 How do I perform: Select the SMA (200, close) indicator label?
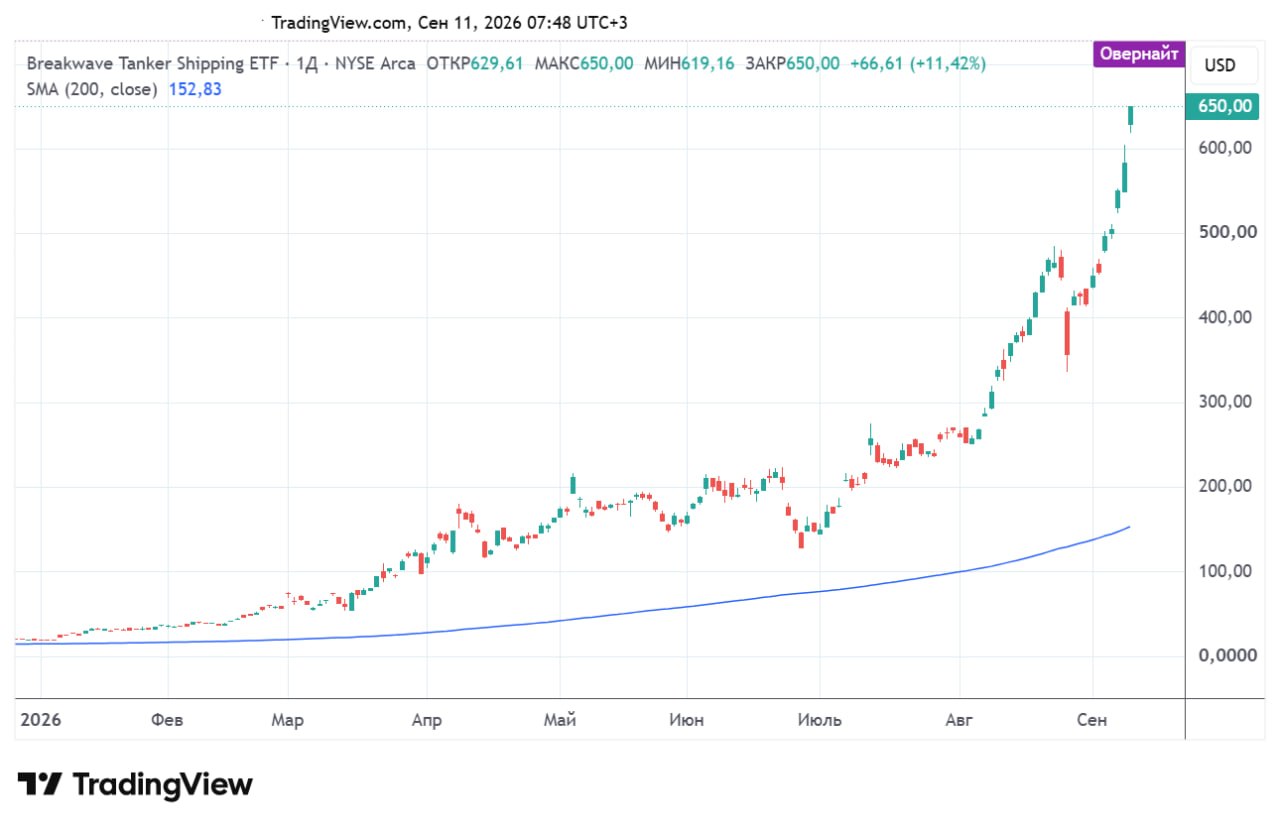92,89
